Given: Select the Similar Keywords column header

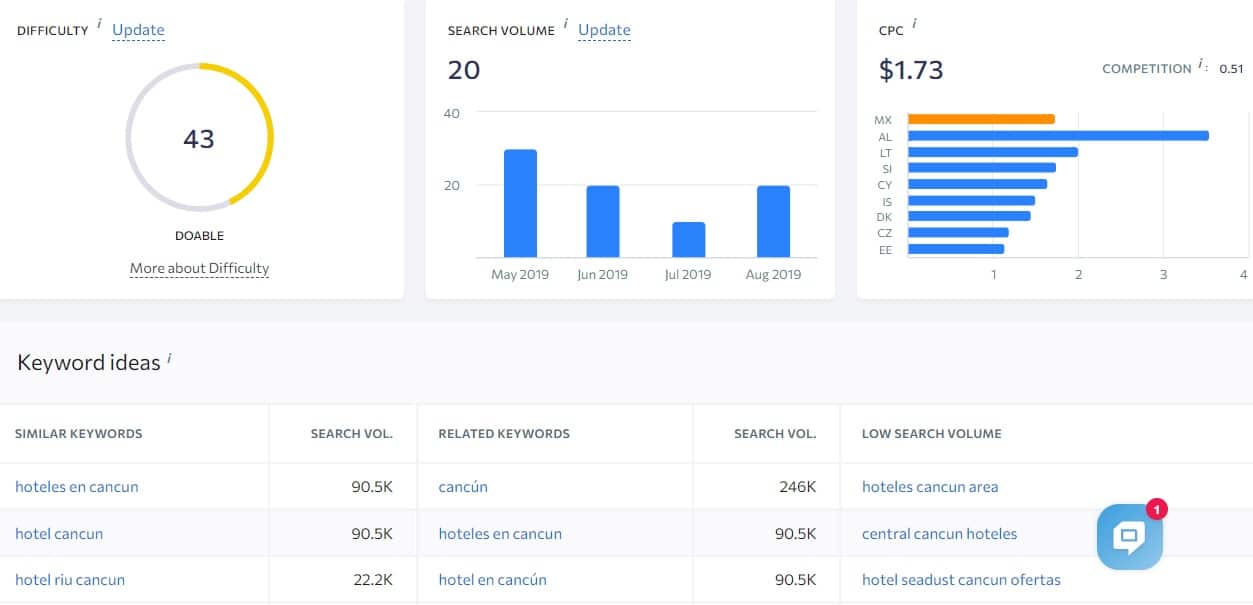Looking at the screenshot, I should coord(79,434).
